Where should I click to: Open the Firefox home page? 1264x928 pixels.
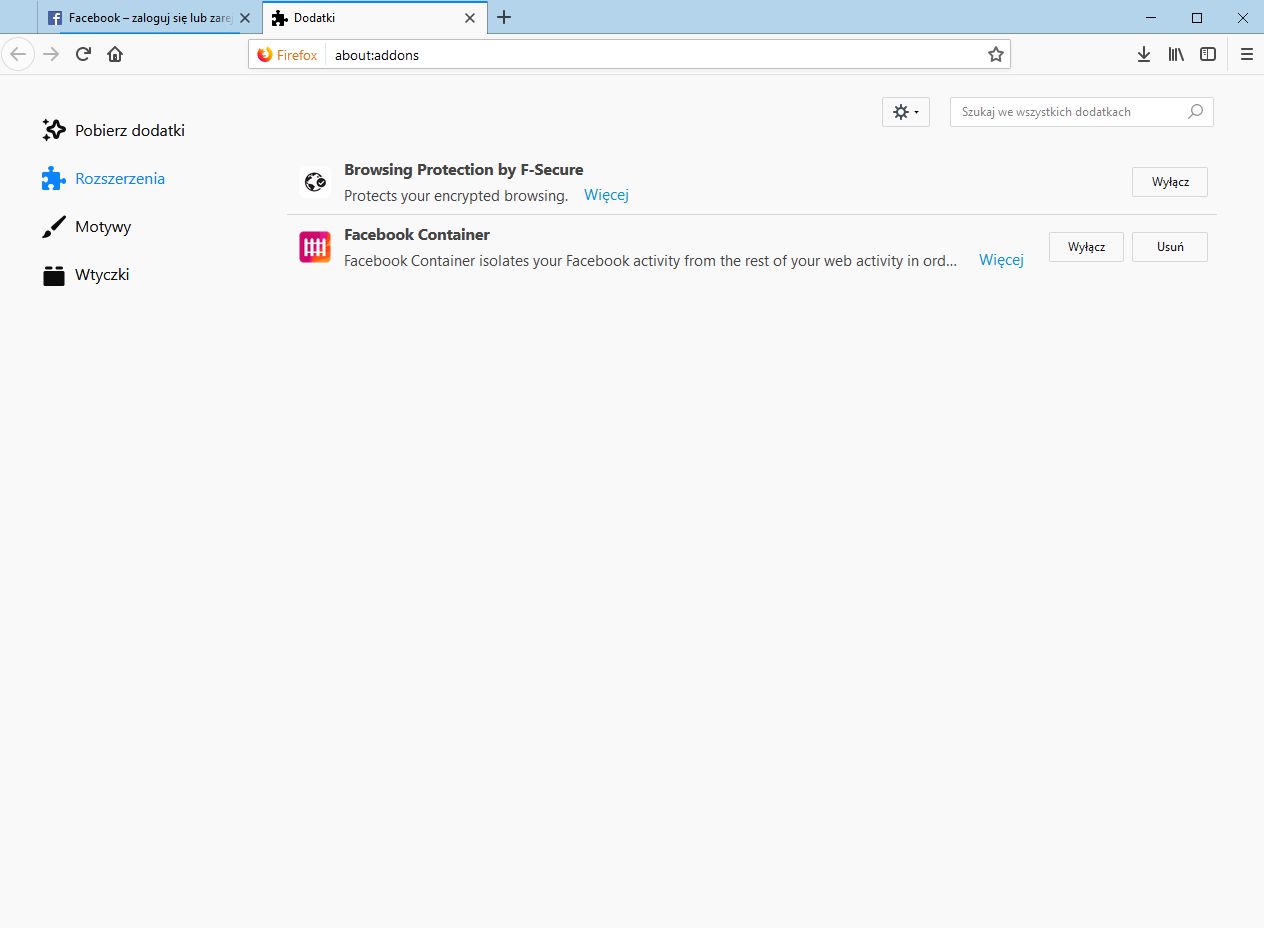pyautogui.click(x=115, y=54)
